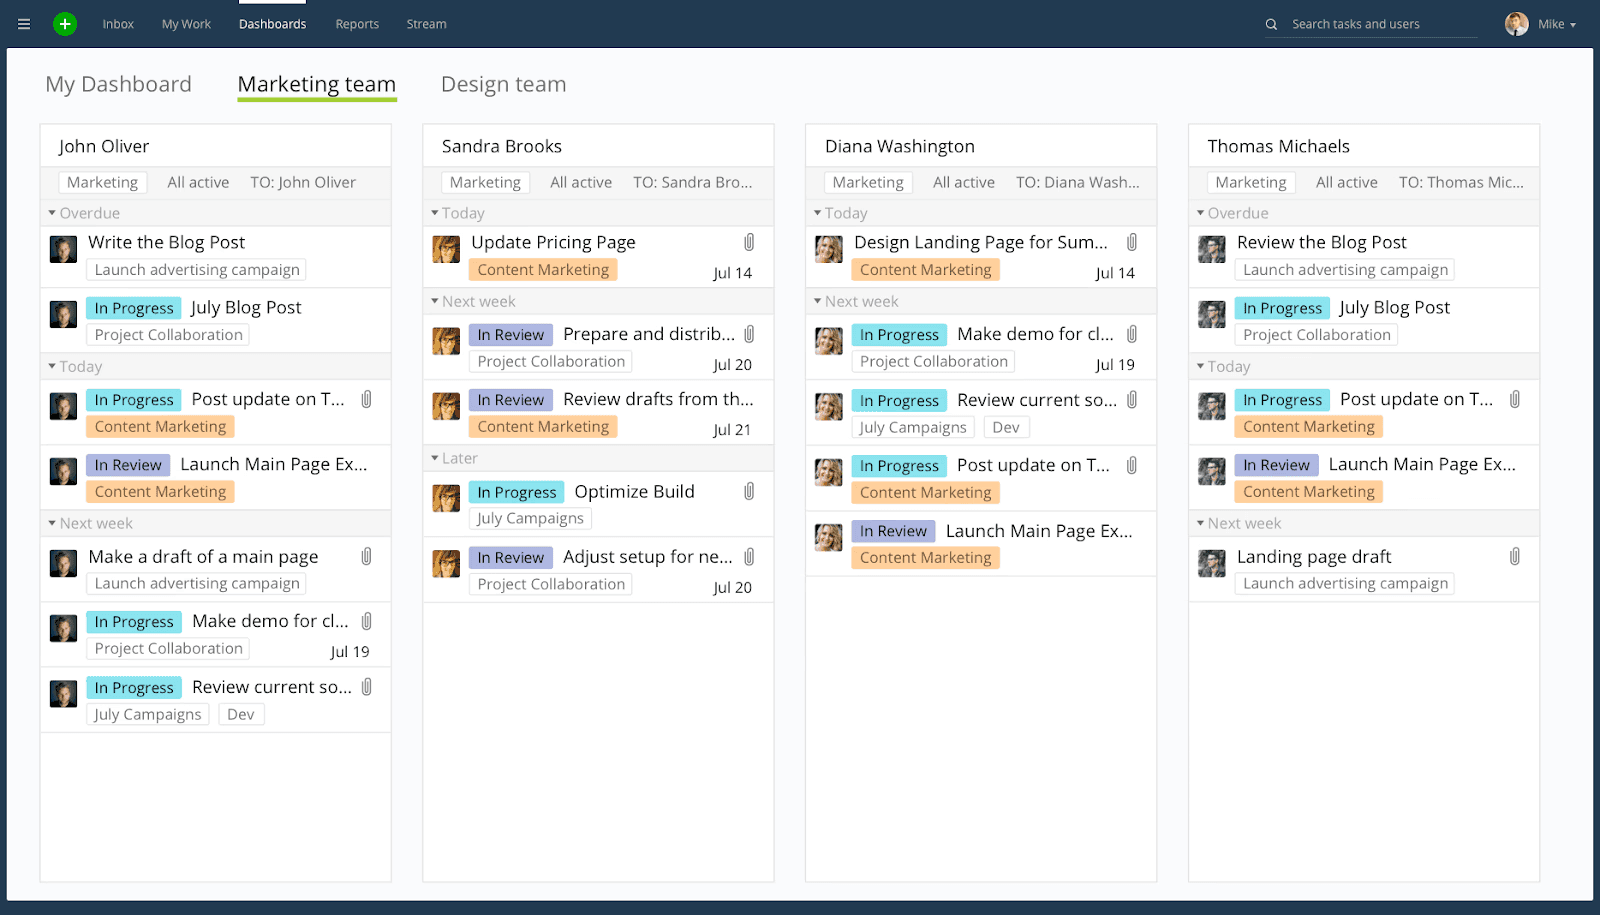Click the hamburger menu icon
Image resolution: width=1600 pixels, height=915 pixels.
coord(23,23)
